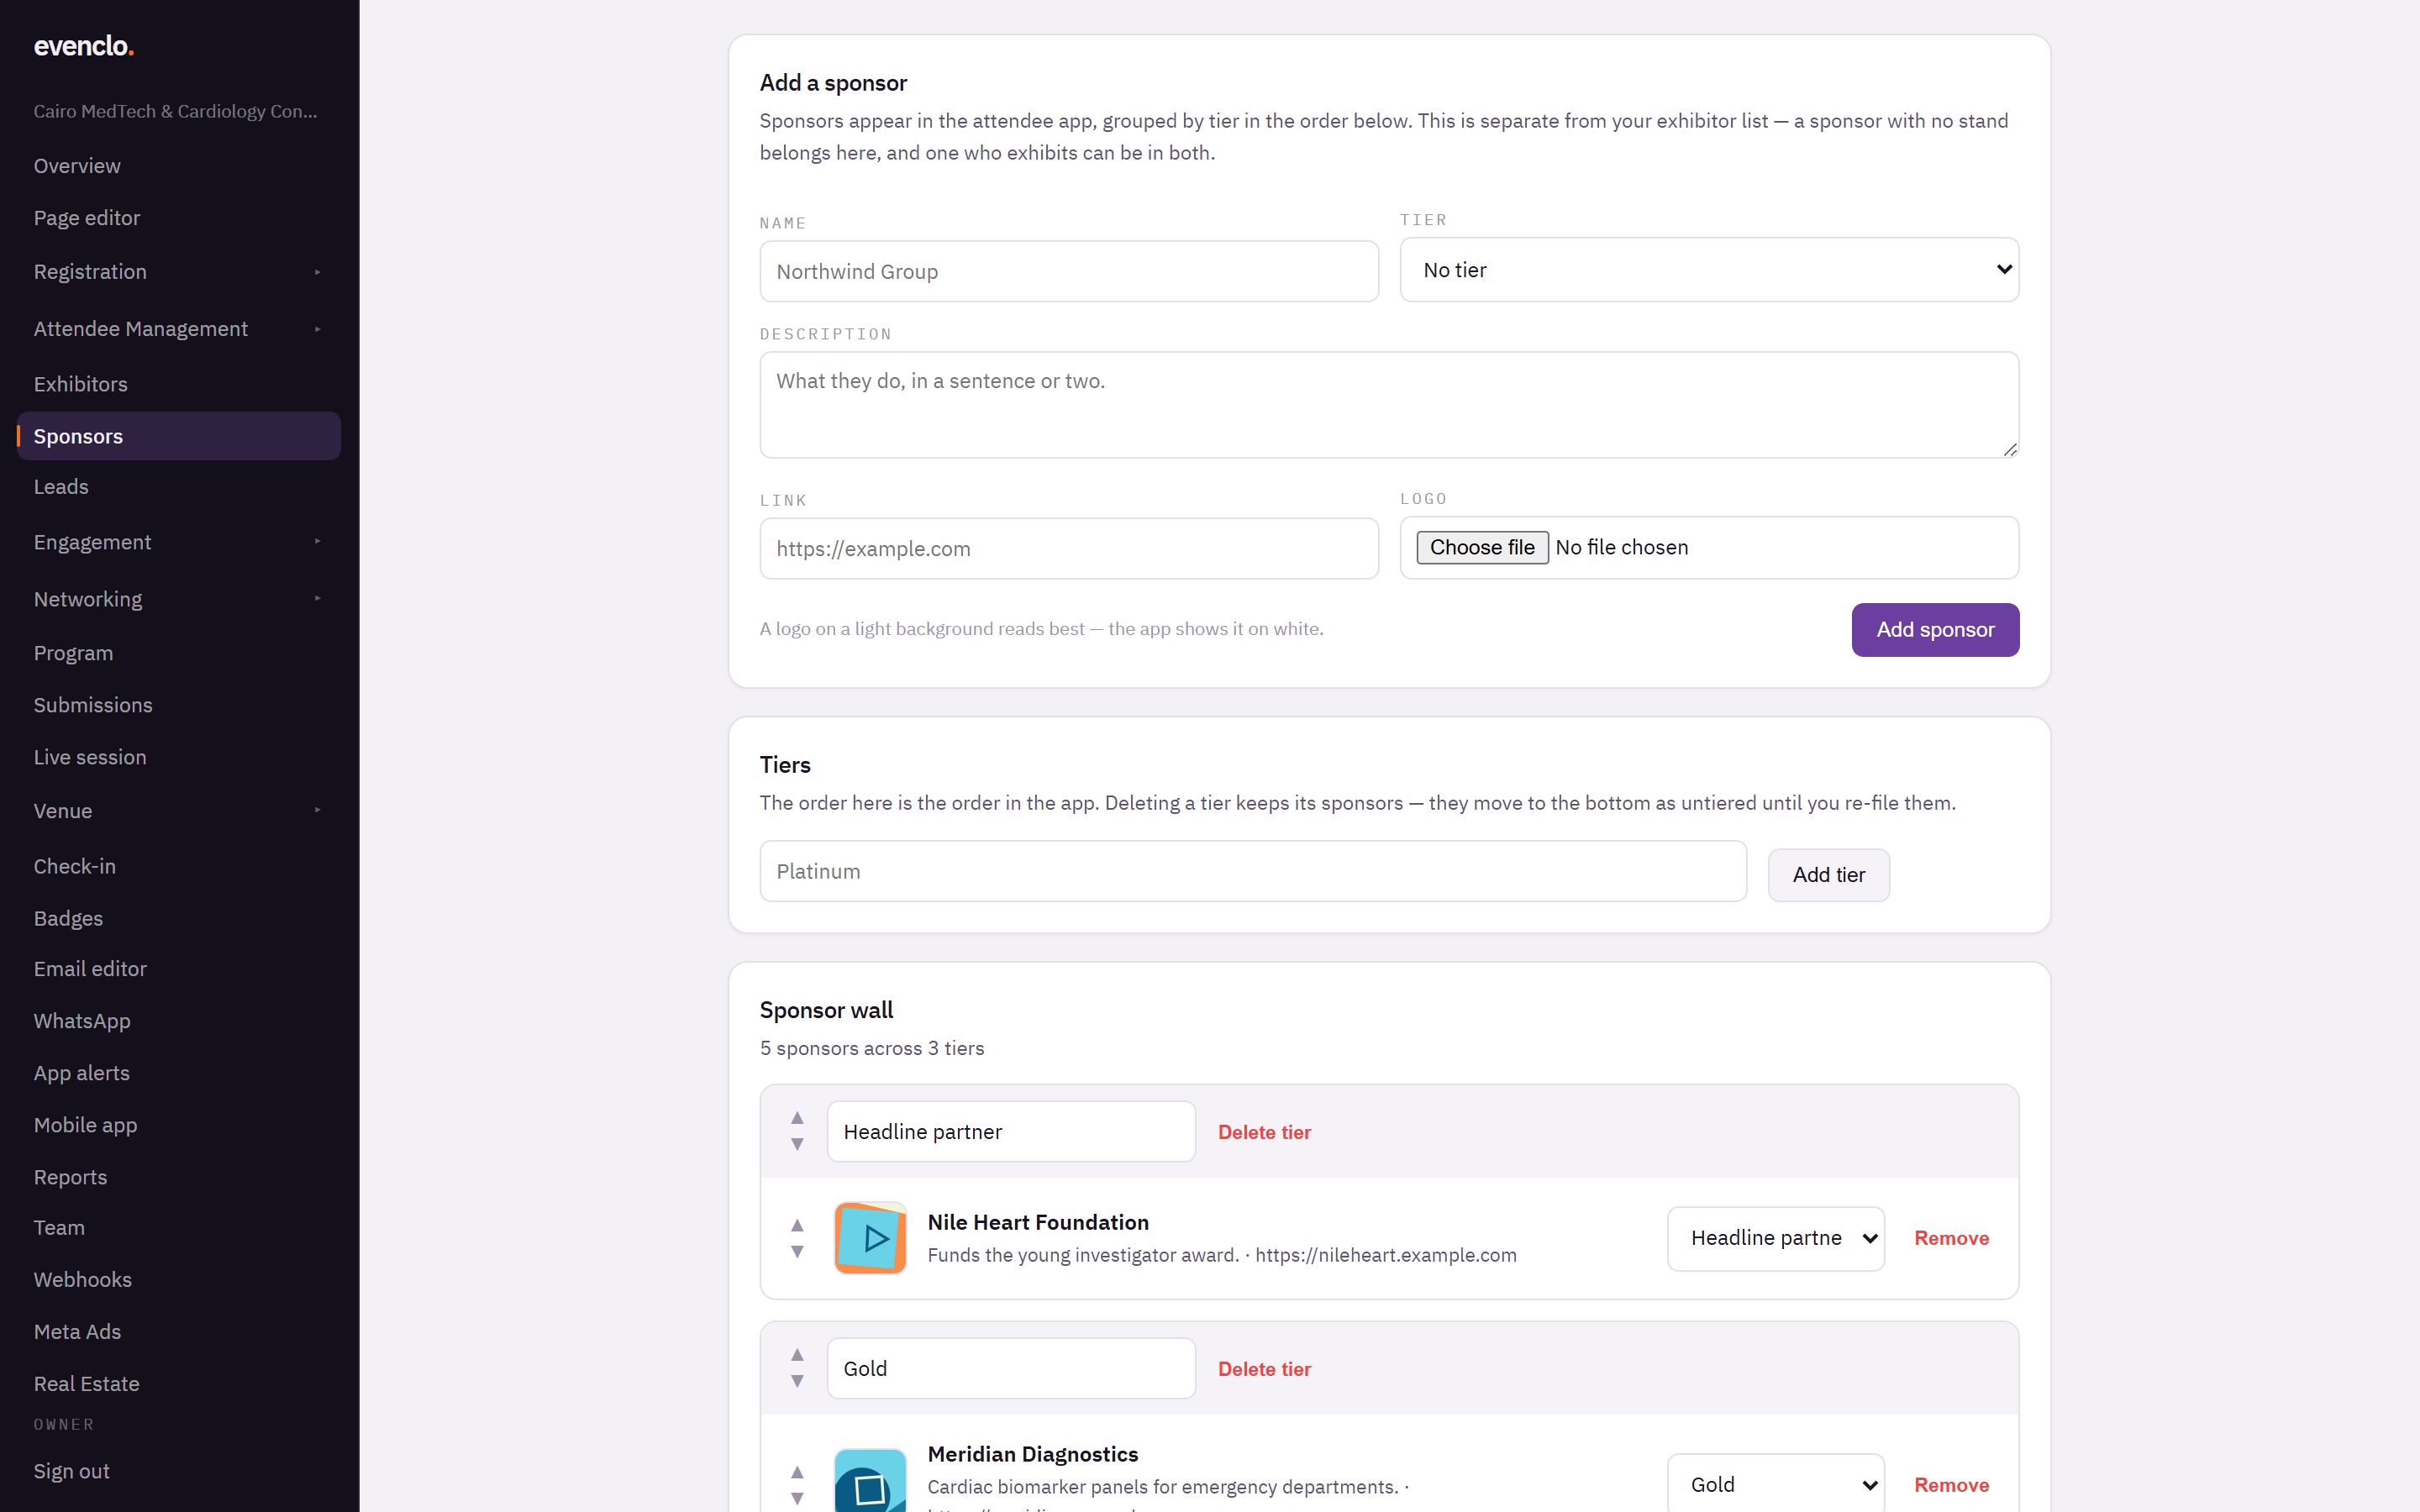The image size is (2420, 1512).
Task: Expand the Attendee Management submenu arrow
Action: click(x=317, y=329)
